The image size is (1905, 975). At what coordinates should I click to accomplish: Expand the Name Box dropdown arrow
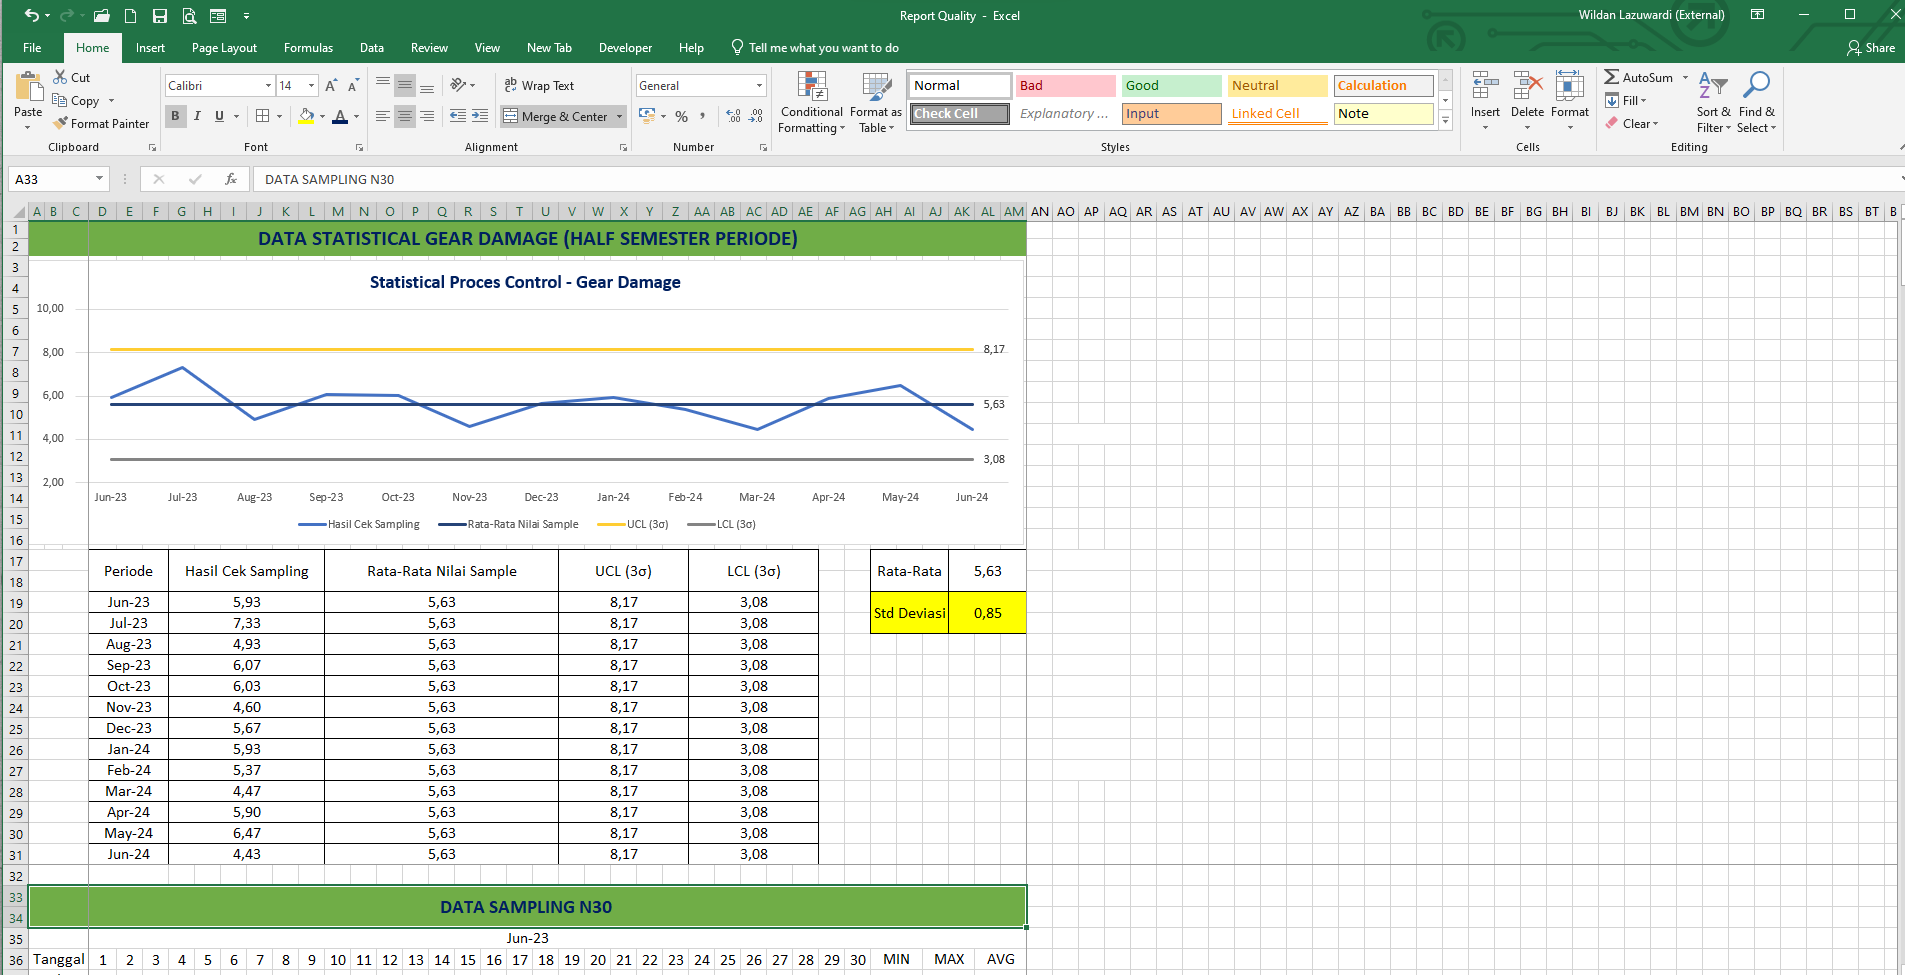(x=99, y=179)
